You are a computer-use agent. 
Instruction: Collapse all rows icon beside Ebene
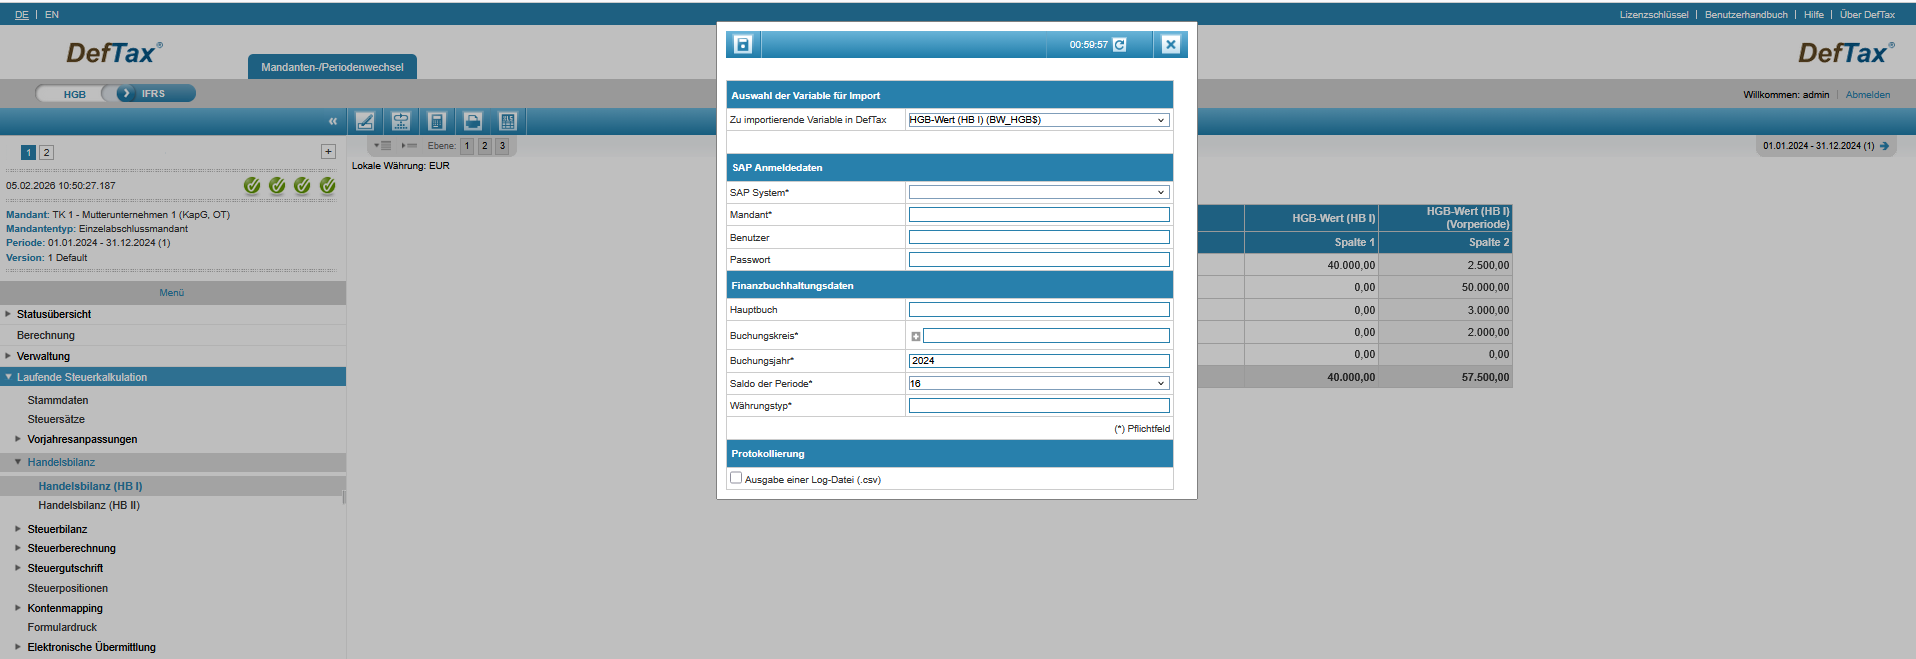[x=409, y=146]
